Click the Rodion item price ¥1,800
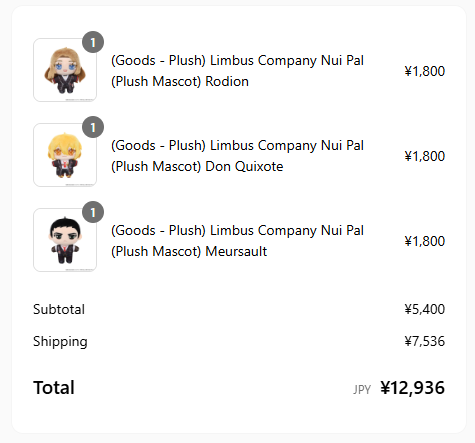 425,71
